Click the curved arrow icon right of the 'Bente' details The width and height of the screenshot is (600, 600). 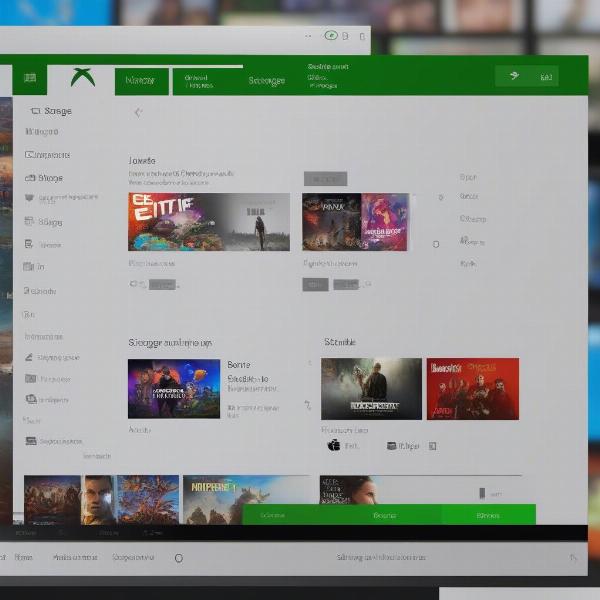pos(308,405)
